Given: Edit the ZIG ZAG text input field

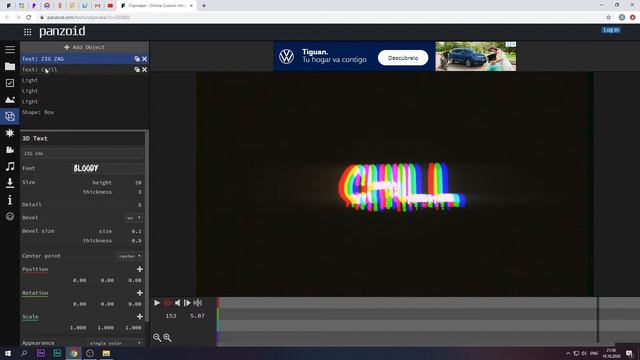Looking at the screenshot, I should coord(83,153).
